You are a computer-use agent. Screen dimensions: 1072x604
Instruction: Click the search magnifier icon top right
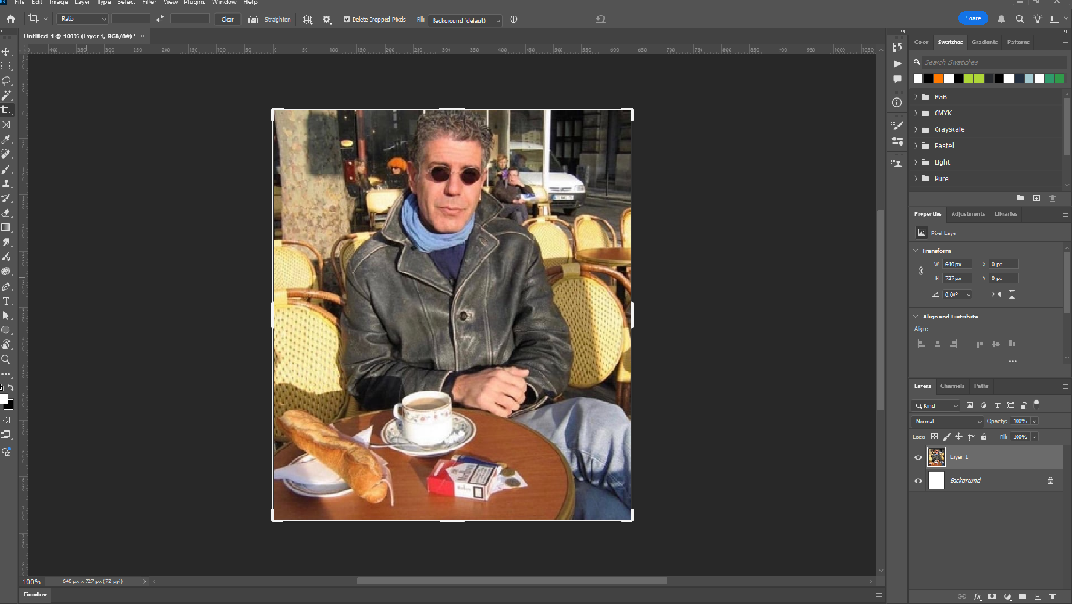1019,19
